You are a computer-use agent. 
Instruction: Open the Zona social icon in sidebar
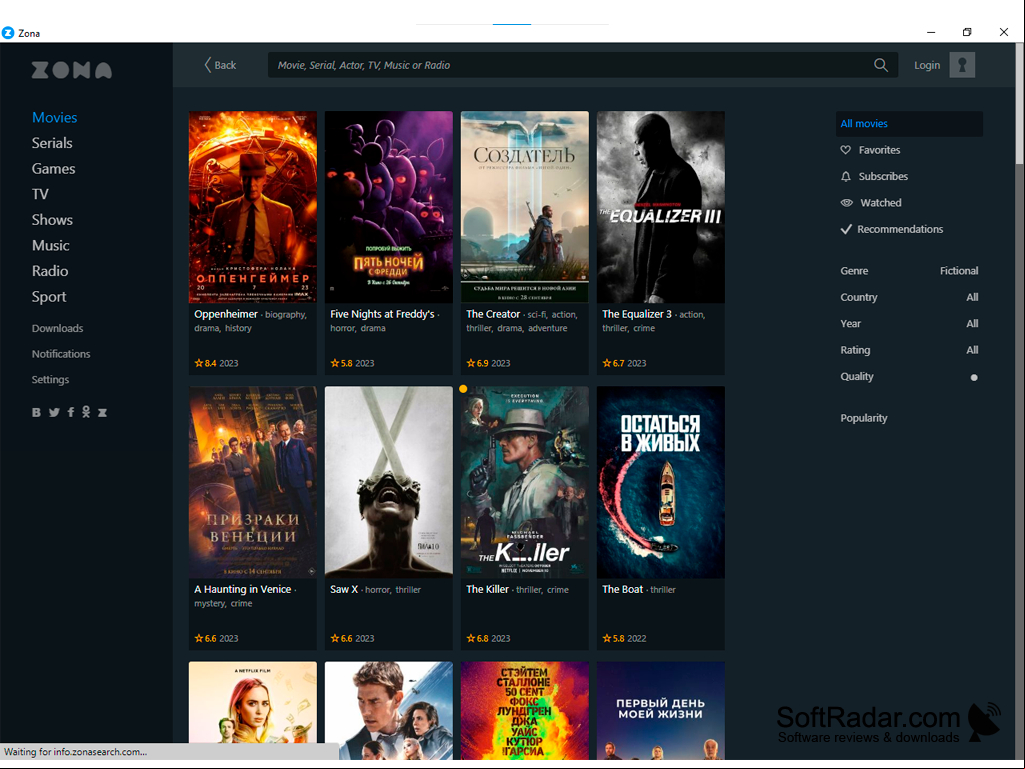103,413
